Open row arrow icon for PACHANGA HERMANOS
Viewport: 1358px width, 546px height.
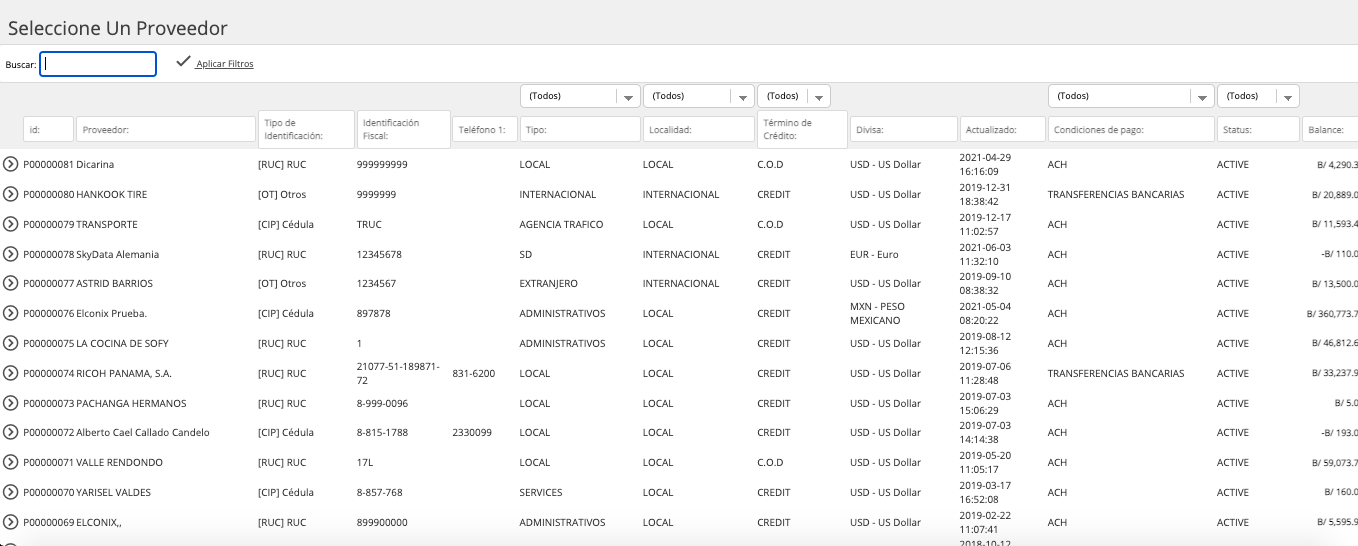pyautogui.click(x=11, y=403)
